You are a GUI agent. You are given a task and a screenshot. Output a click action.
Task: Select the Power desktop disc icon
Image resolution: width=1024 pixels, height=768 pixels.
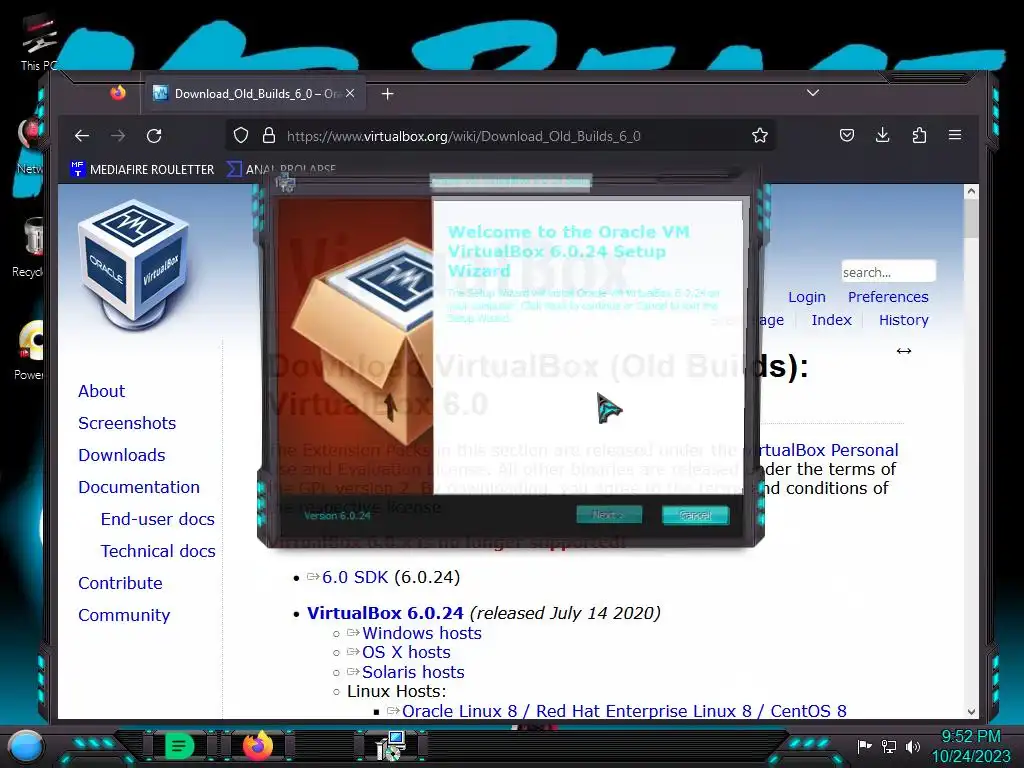[29, 351]
